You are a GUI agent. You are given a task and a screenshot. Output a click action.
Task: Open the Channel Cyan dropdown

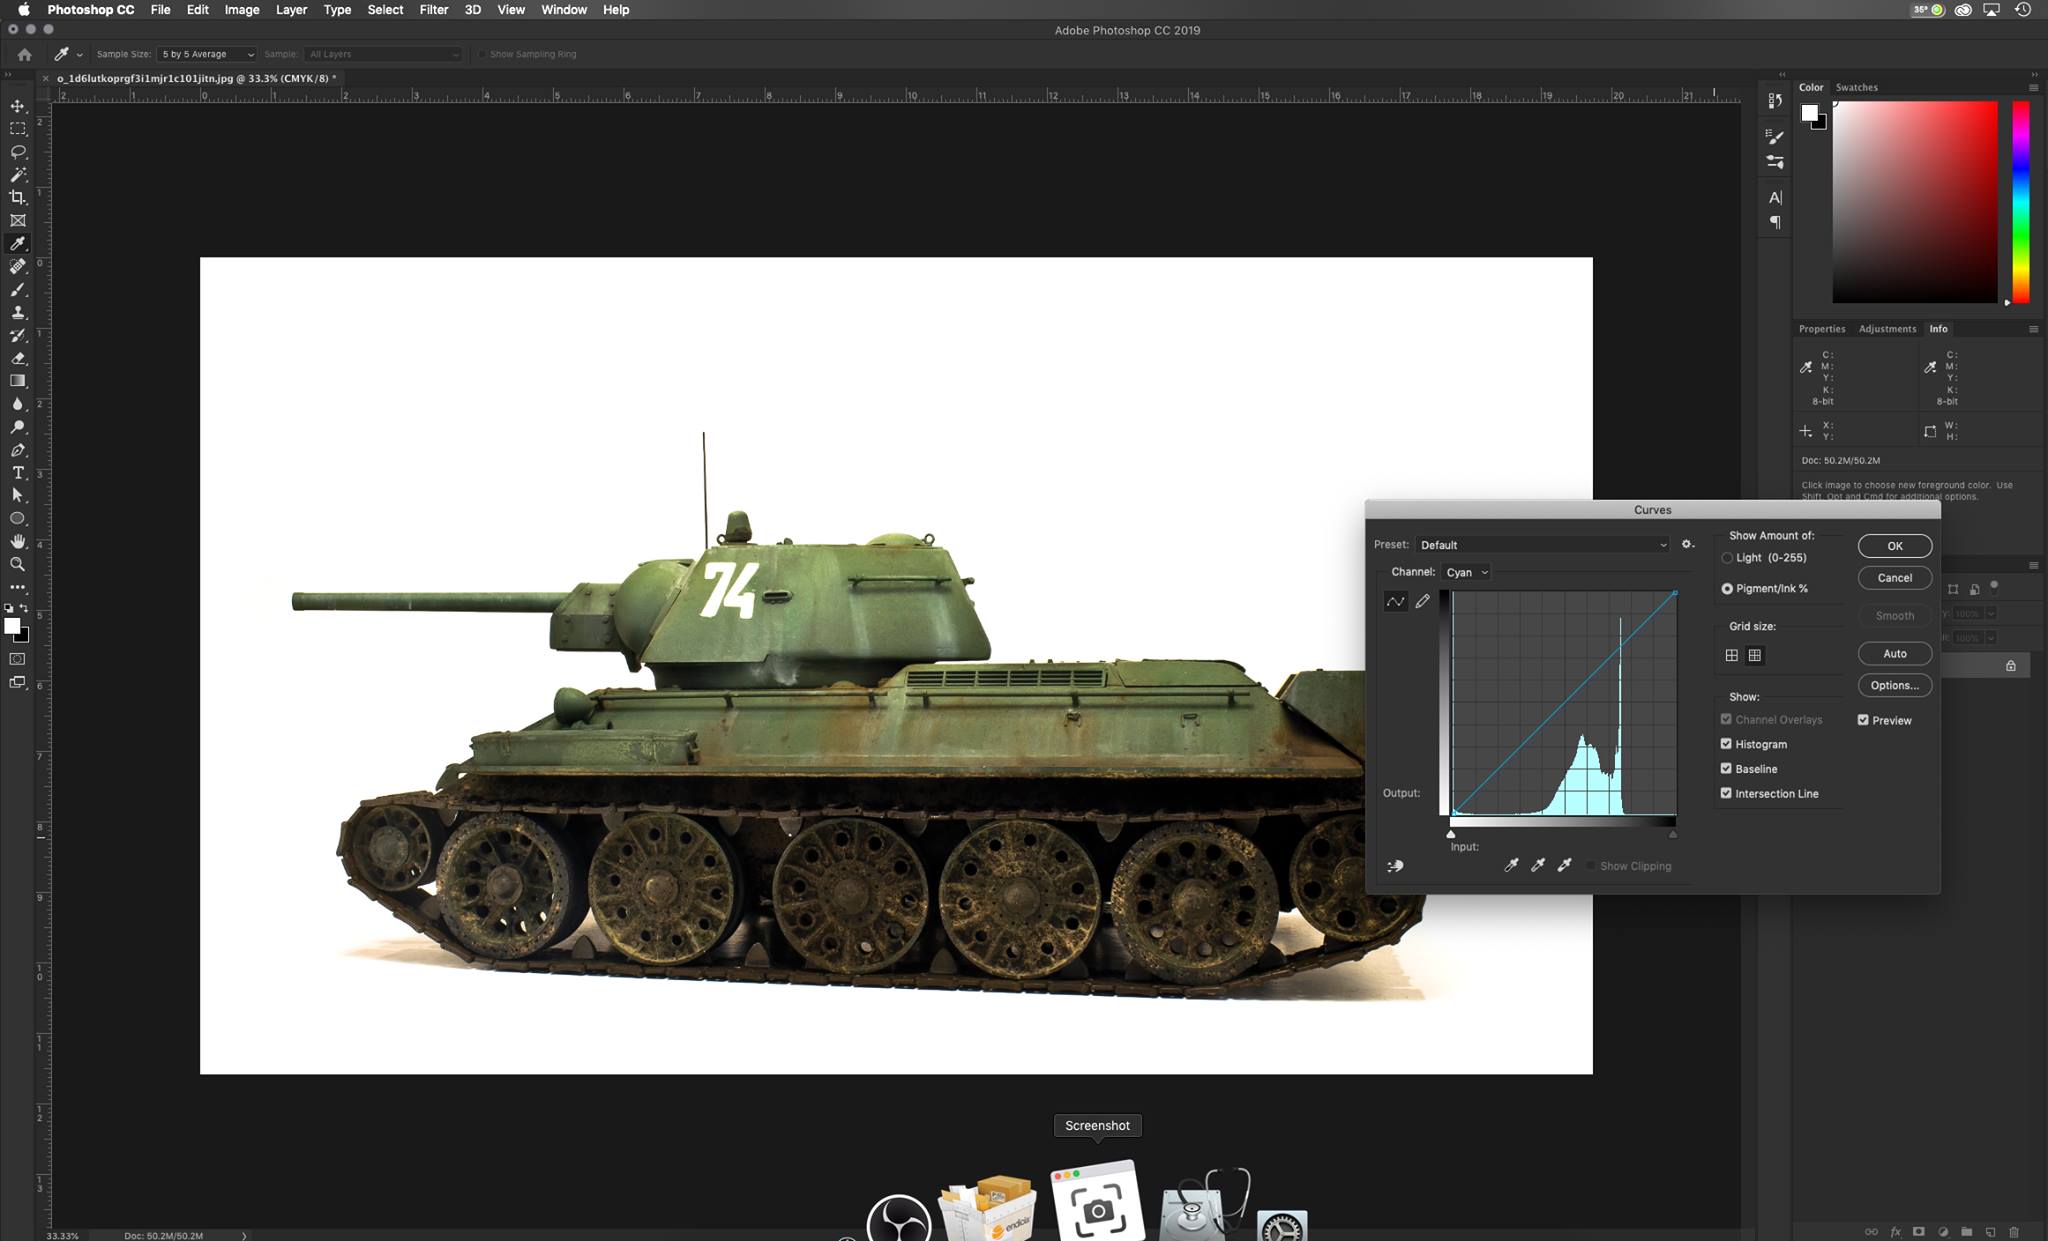(x=1466, y=572)
